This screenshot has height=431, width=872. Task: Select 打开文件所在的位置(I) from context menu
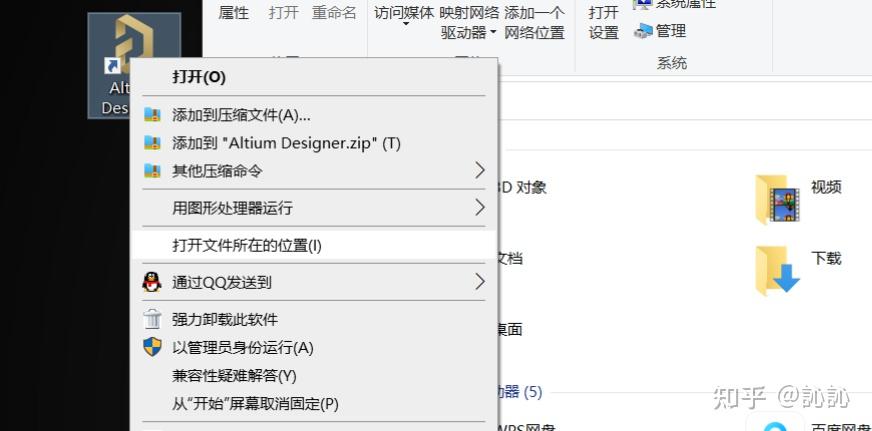click(247, 245)
